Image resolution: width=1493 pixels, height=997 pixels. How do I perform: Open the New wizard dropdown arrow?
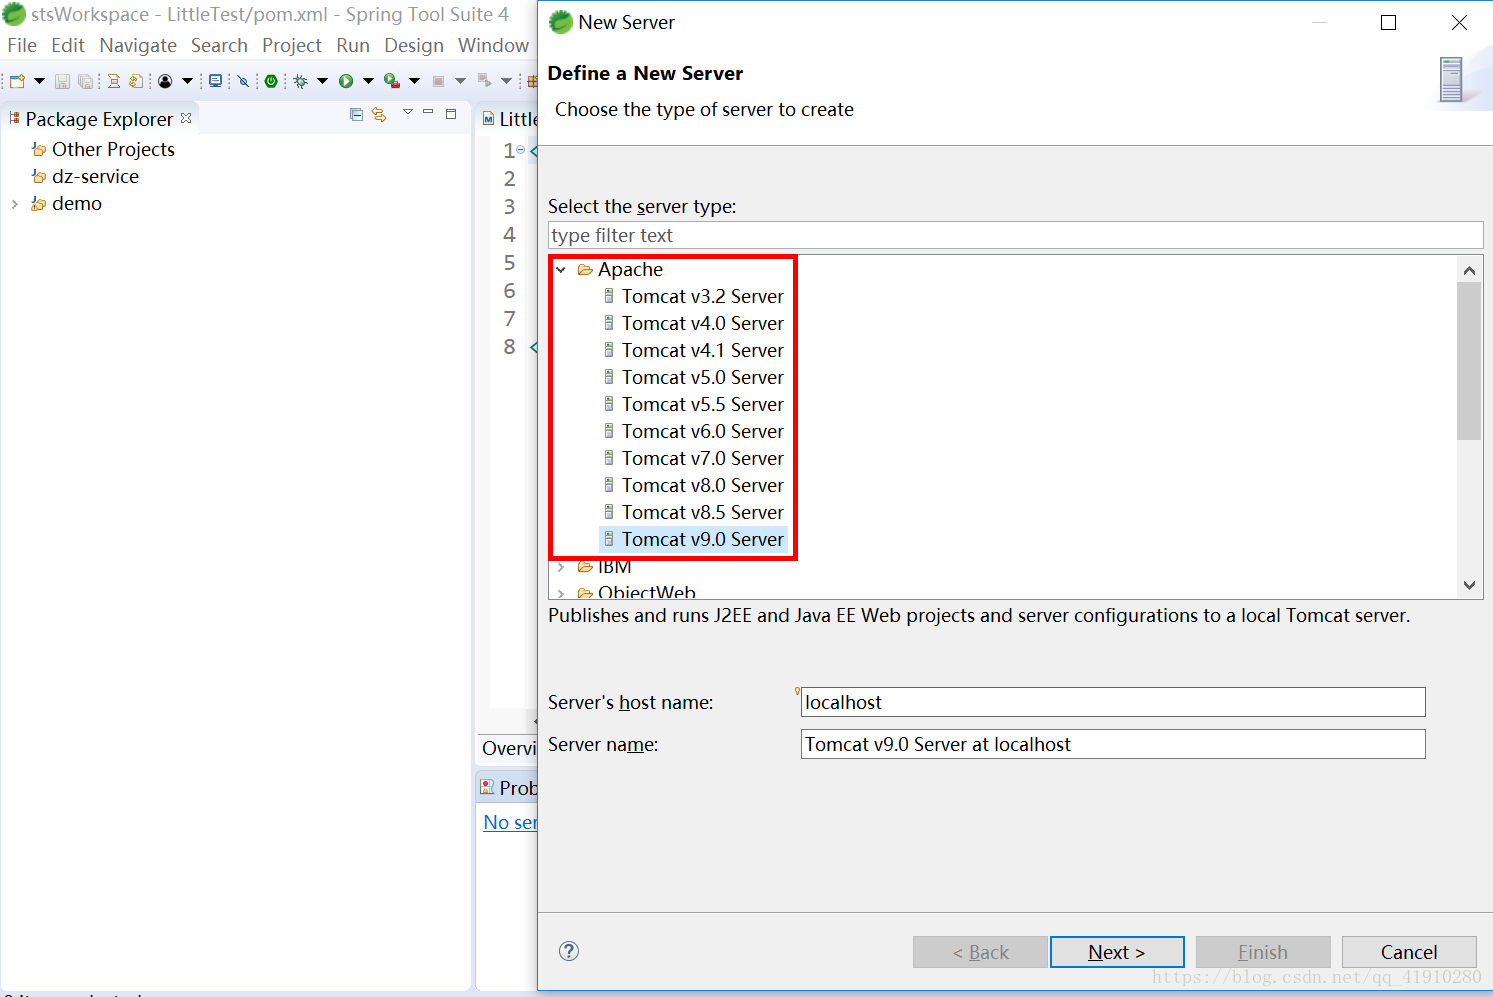39,81
